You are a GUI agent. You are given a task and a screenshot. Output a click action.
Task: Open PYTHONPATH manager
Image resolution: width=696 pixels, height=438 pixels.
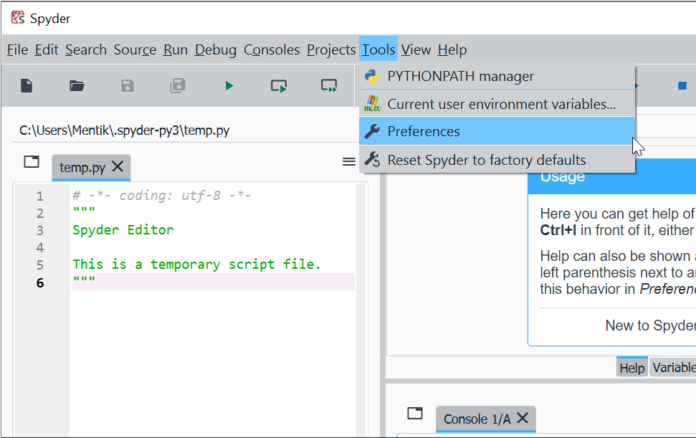[x=460, y=76]
